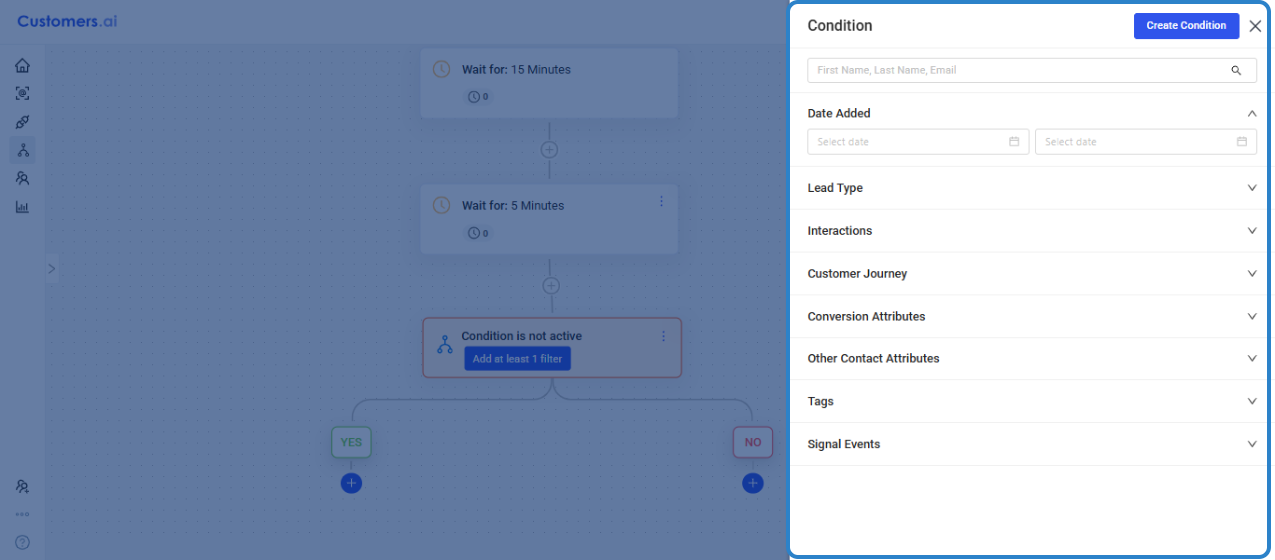The height and width of the screenshot is (560, 1275).
Task: Open the three dots more sidebar icon
Action: (22, 514)
